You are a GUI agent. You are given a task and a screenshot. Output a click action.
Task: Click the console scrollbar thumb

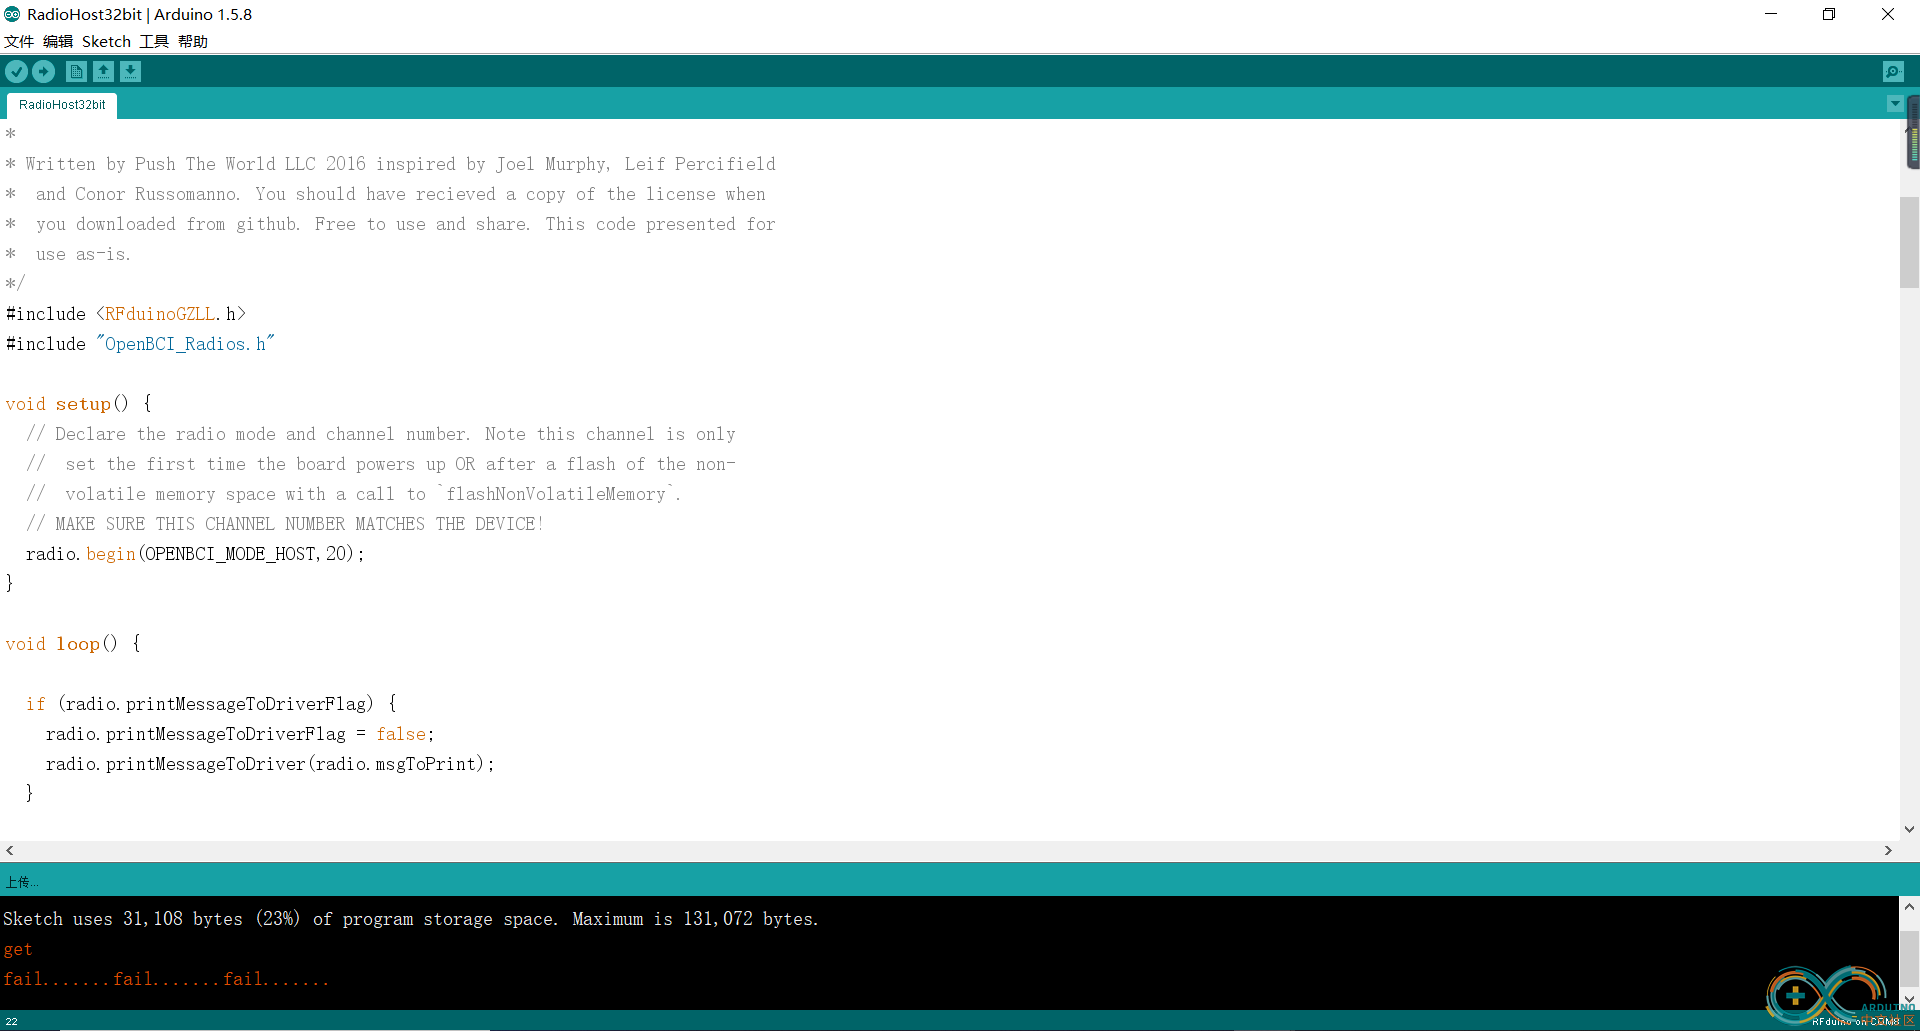click(x=1909, y=957)
